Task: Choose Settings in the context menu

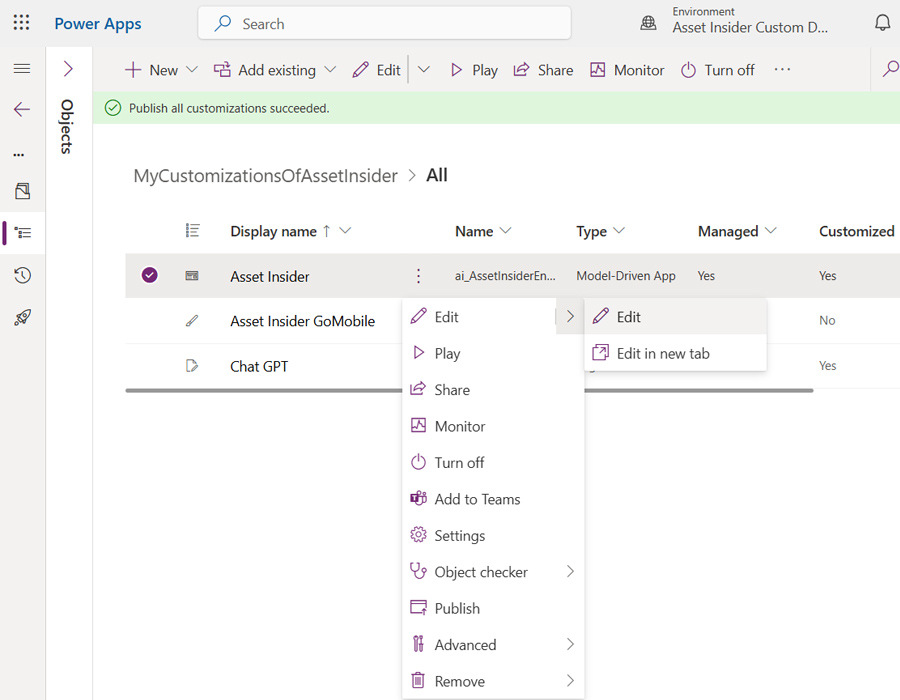Action: tap(493, 535)
